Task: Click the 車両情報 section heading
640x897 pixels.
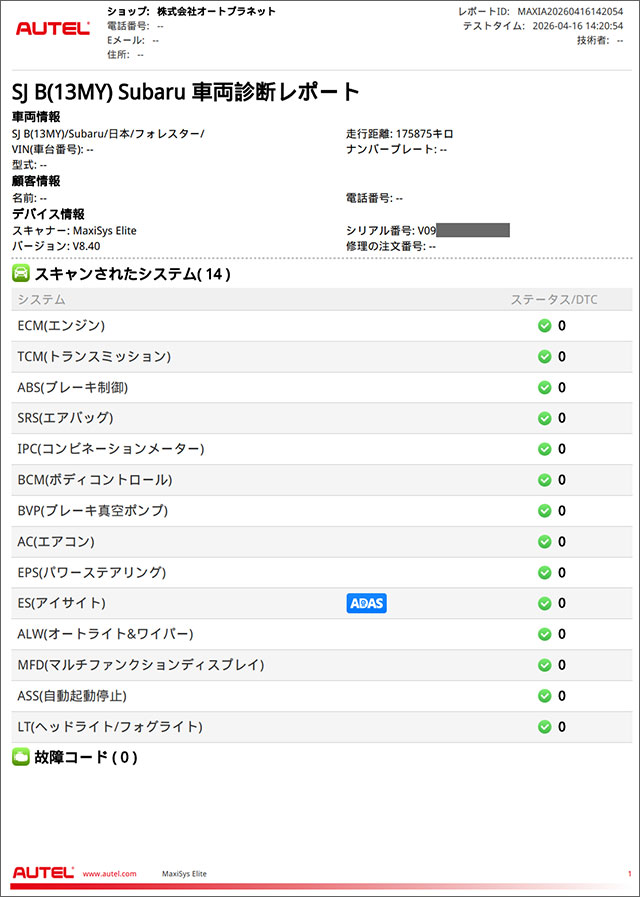Action: coord(36,117)
